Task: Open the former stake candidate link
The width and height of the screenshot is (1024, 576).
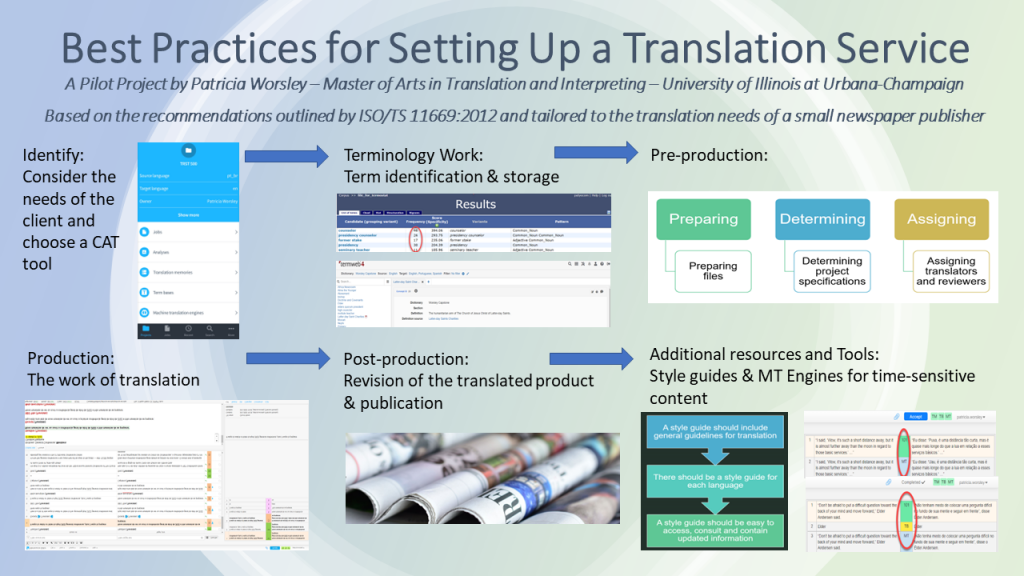Action: (349, 240)
